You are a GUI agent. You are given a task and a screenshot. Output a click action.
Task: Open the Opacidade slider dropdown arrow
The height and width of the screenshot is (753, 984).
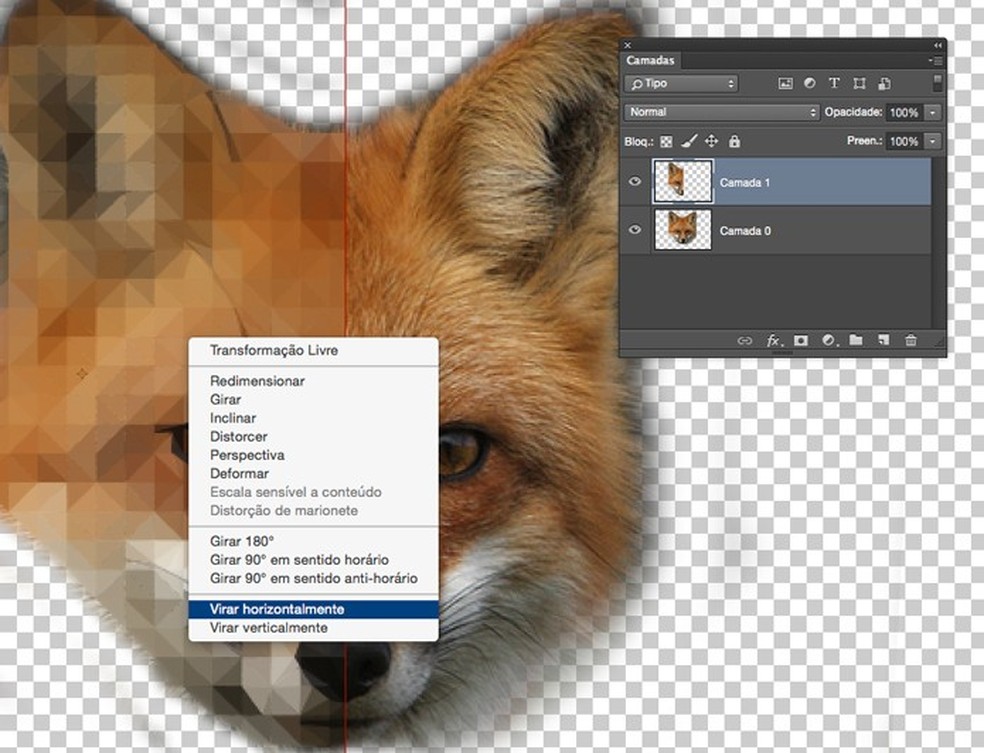click(933, 113)
